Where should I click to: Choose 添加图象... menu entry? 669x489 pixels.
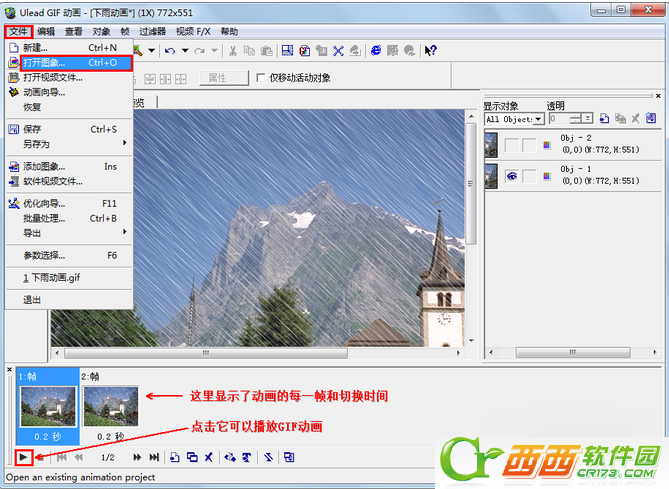point(69,166)
